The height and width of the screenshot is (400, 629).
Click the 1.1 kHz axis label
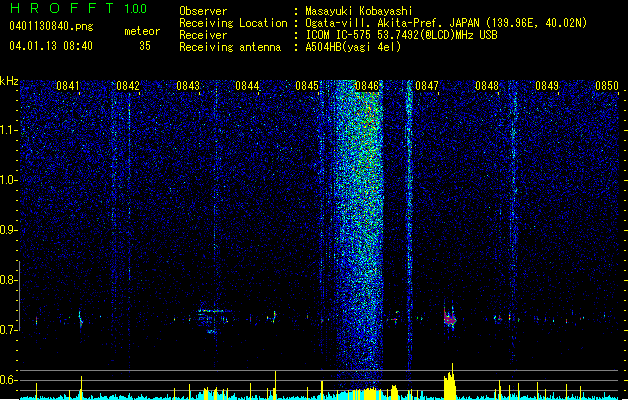9,130
